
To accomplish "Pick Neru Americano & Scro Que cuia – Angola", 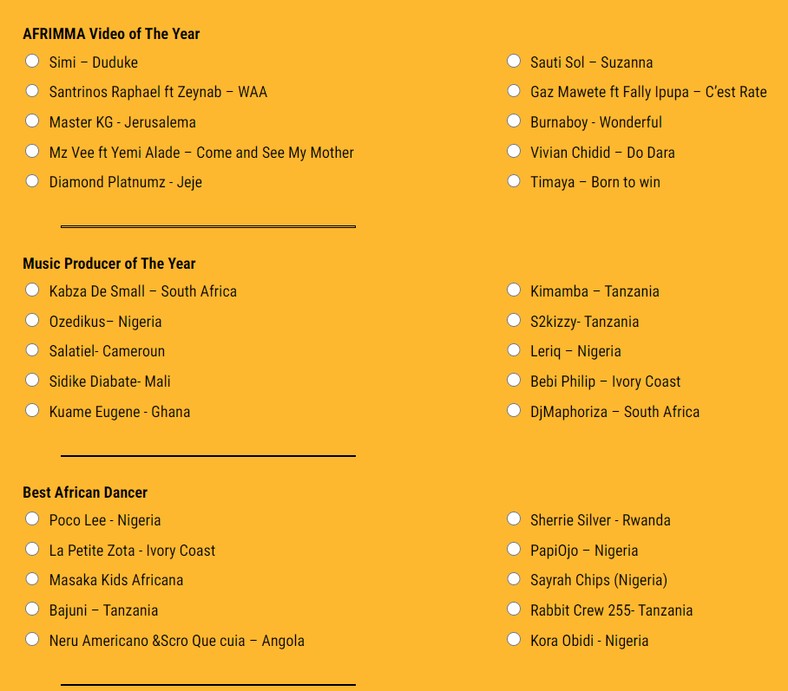I will (32, 639).
